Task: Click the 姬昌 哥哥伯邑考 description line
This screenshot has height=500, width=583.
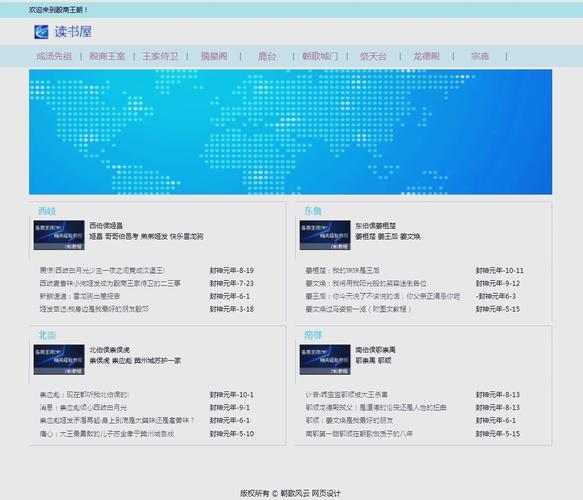Action: (146, 236)
